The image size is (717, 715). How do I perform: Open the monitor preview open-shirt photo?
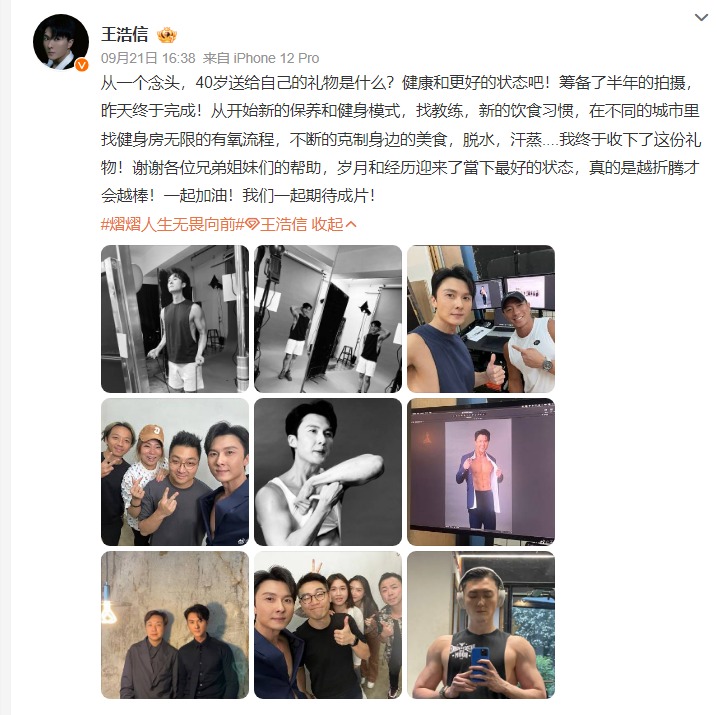pyautogui.click(x=481, y=472)
